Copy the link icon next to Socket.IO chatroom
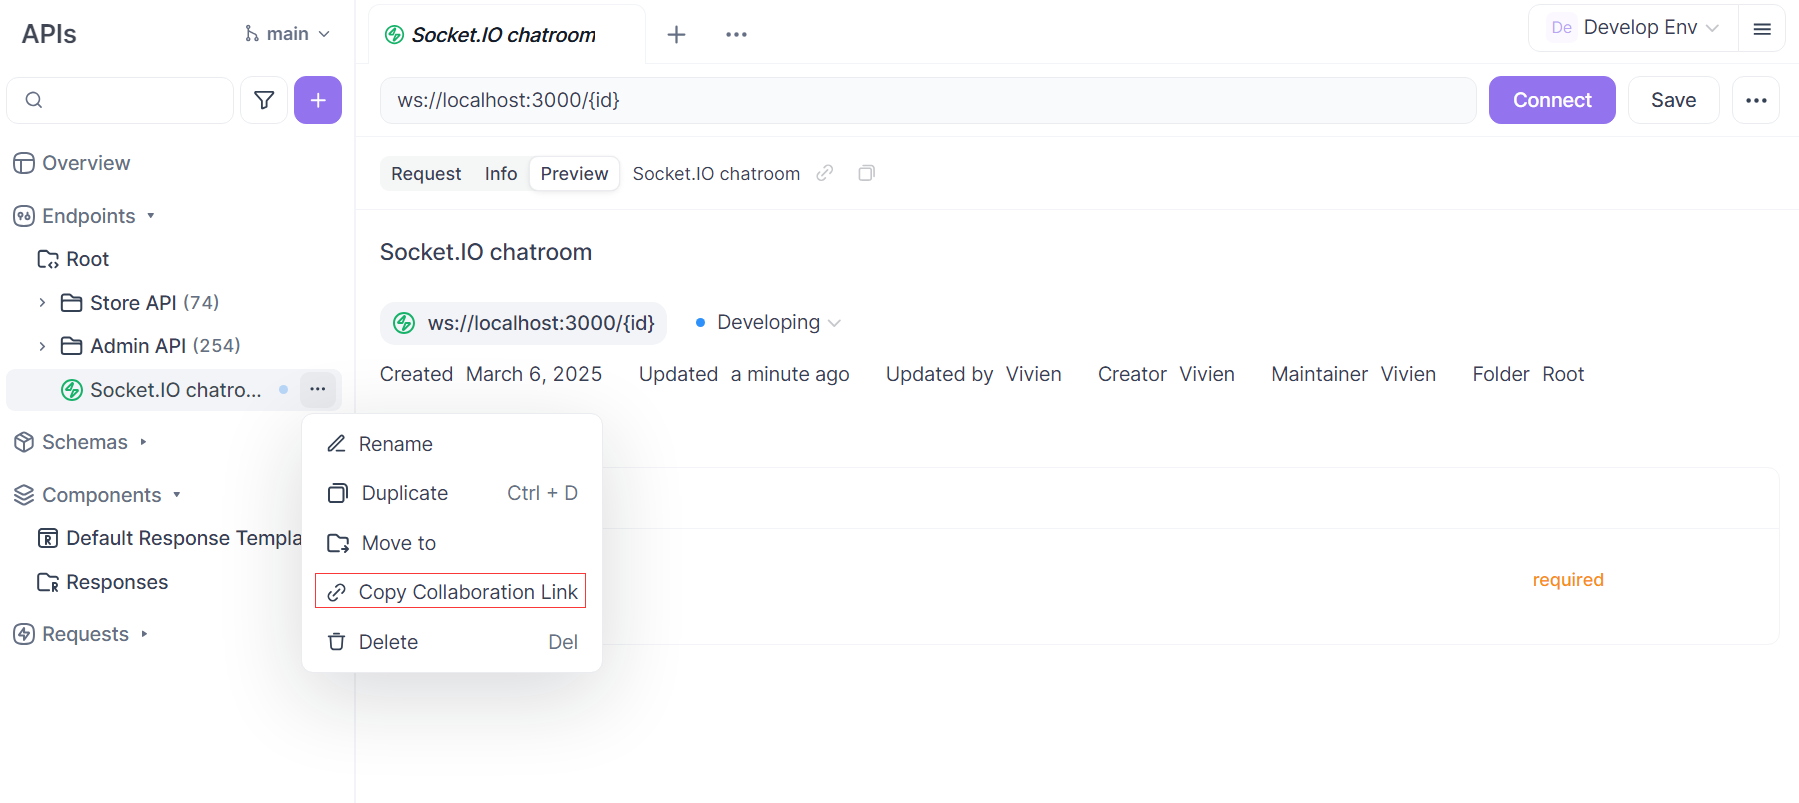1799x803 pixels. click(x=825, y=173)
